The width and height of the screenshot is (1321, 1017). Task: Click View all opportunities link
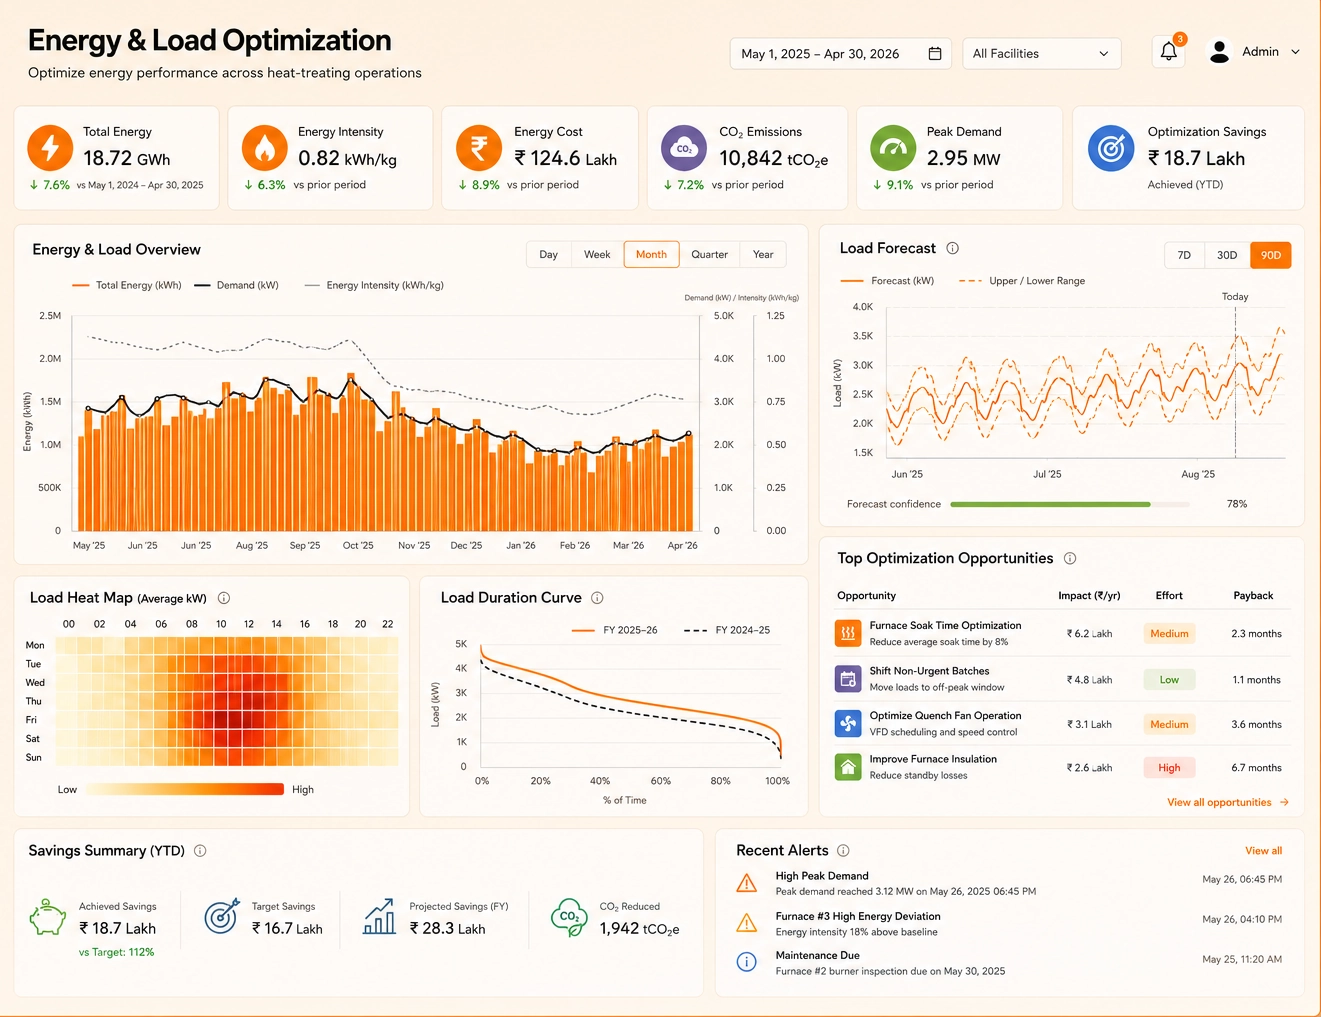[1228, 802]
